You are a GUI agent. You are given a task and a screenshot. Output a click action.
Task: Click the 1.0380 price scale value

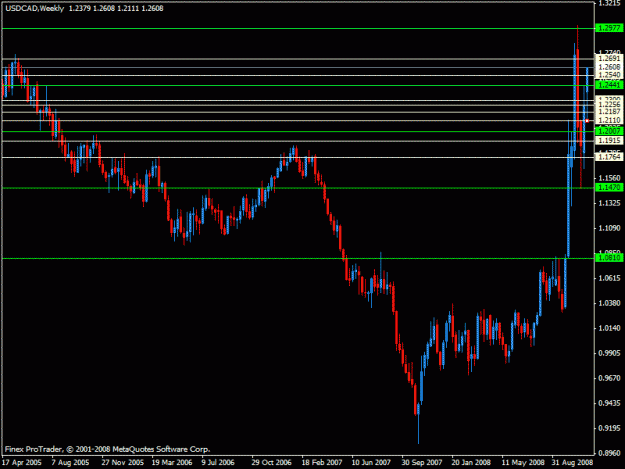pos(610,303)
